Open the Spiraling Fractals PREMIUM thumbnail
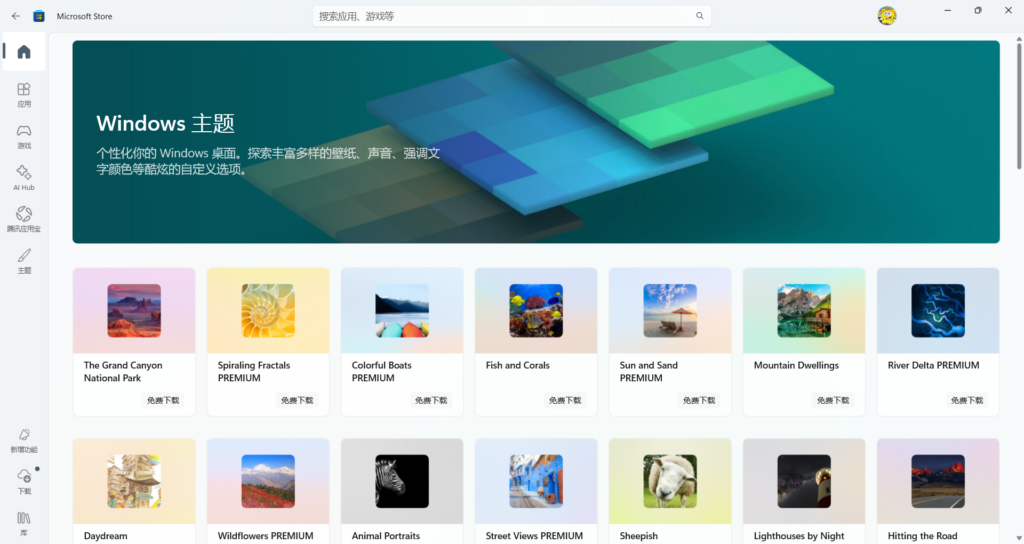 (268, 311)
